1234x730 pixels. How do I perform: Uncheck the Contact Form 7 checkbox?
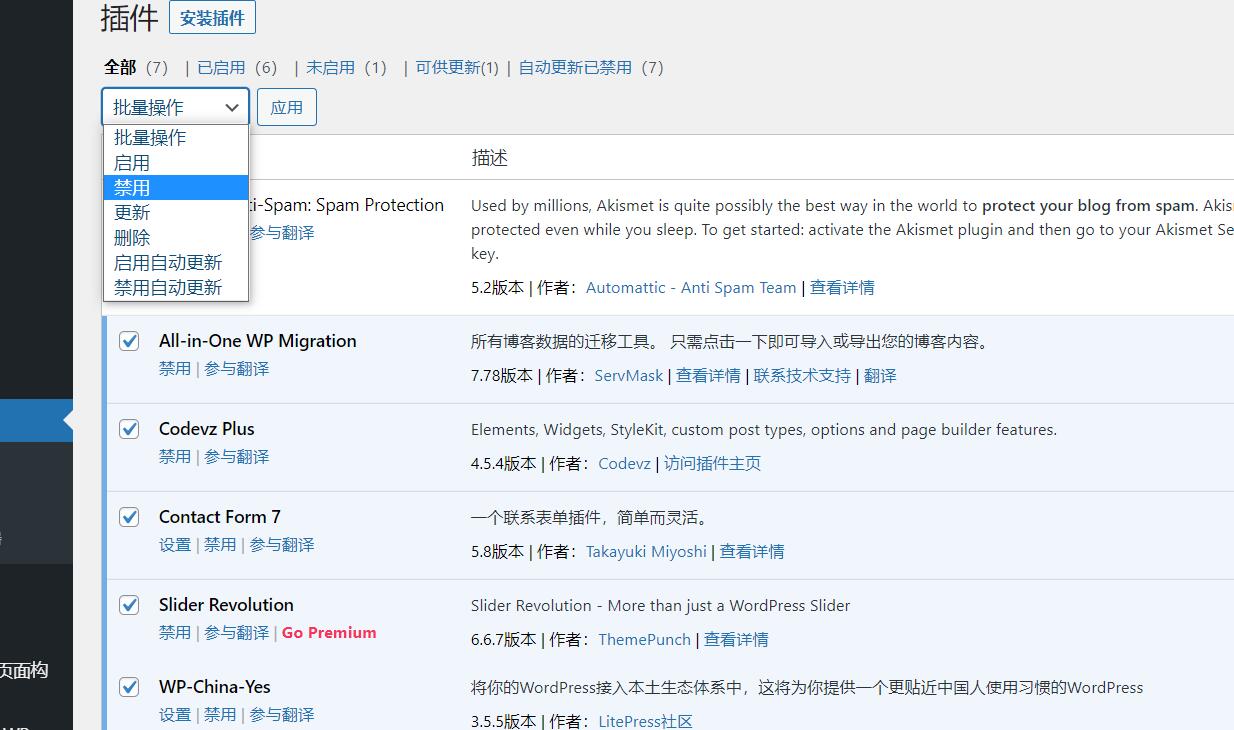[129, 517]
